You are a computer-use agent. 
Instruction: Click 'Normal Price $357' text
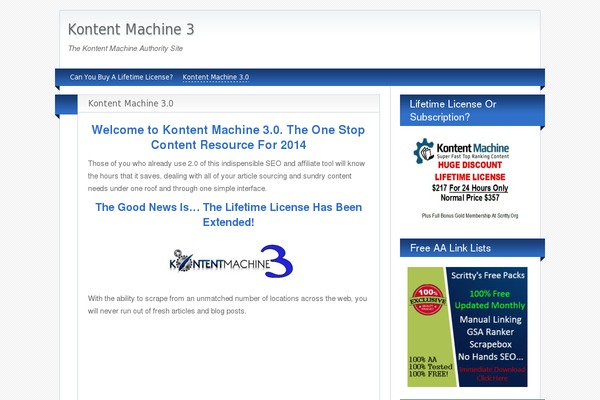pyautogui.click(x=470, y=198)
